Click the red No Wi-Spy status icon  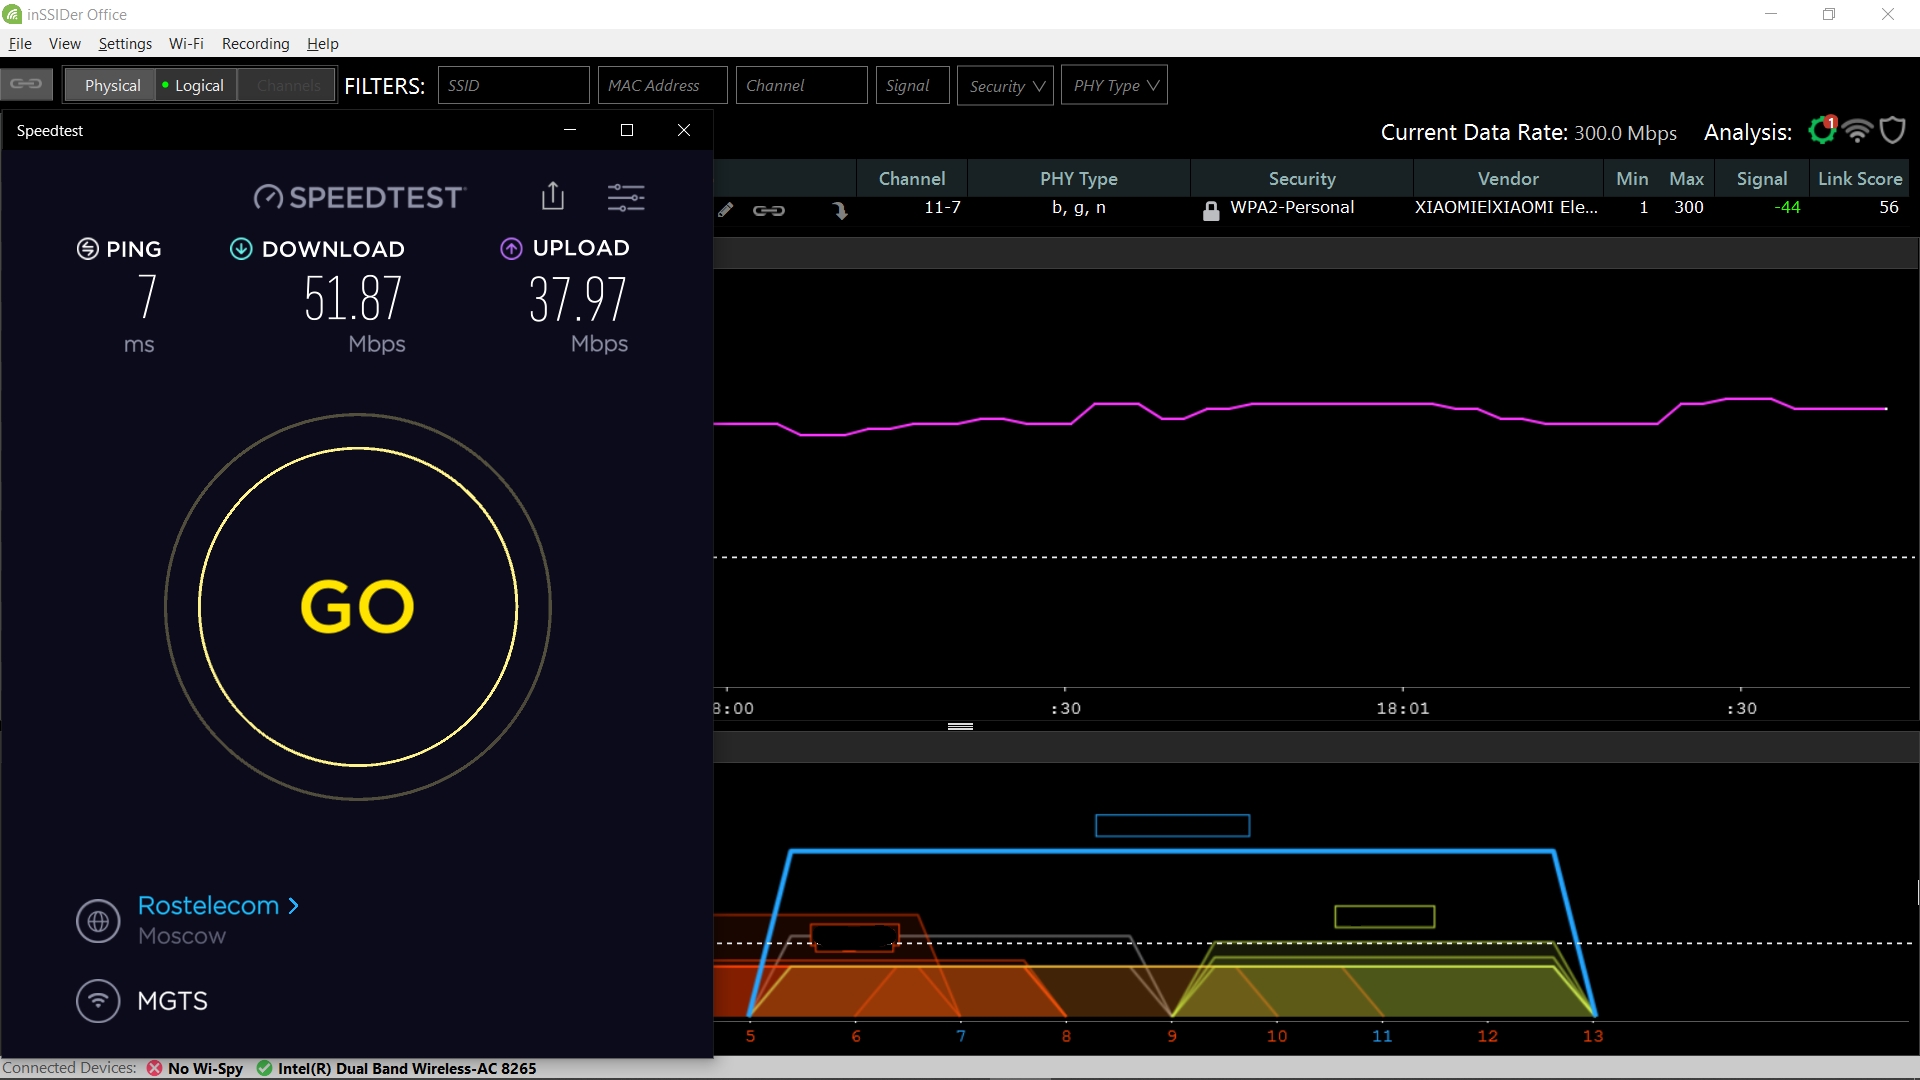[x=154, y=1068]
